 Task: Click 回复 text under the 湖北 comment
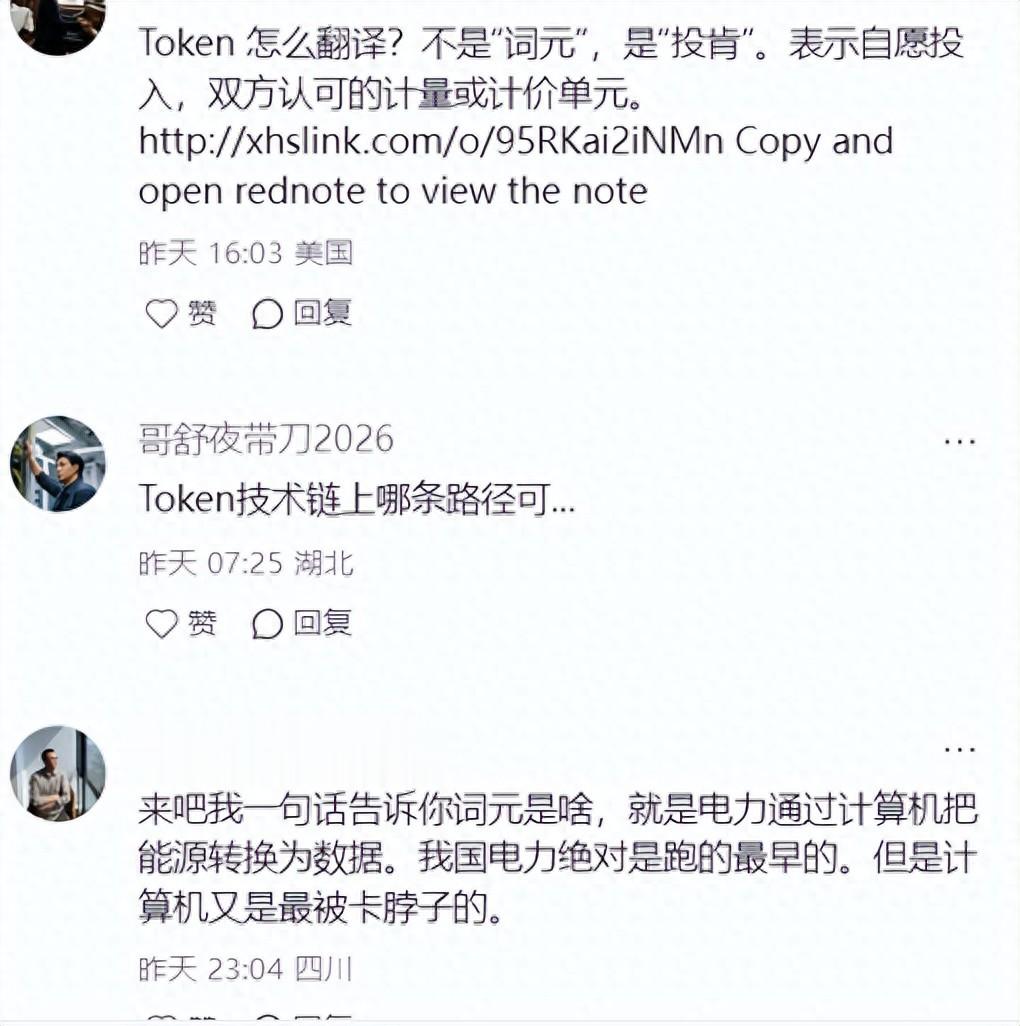[323, 623]
